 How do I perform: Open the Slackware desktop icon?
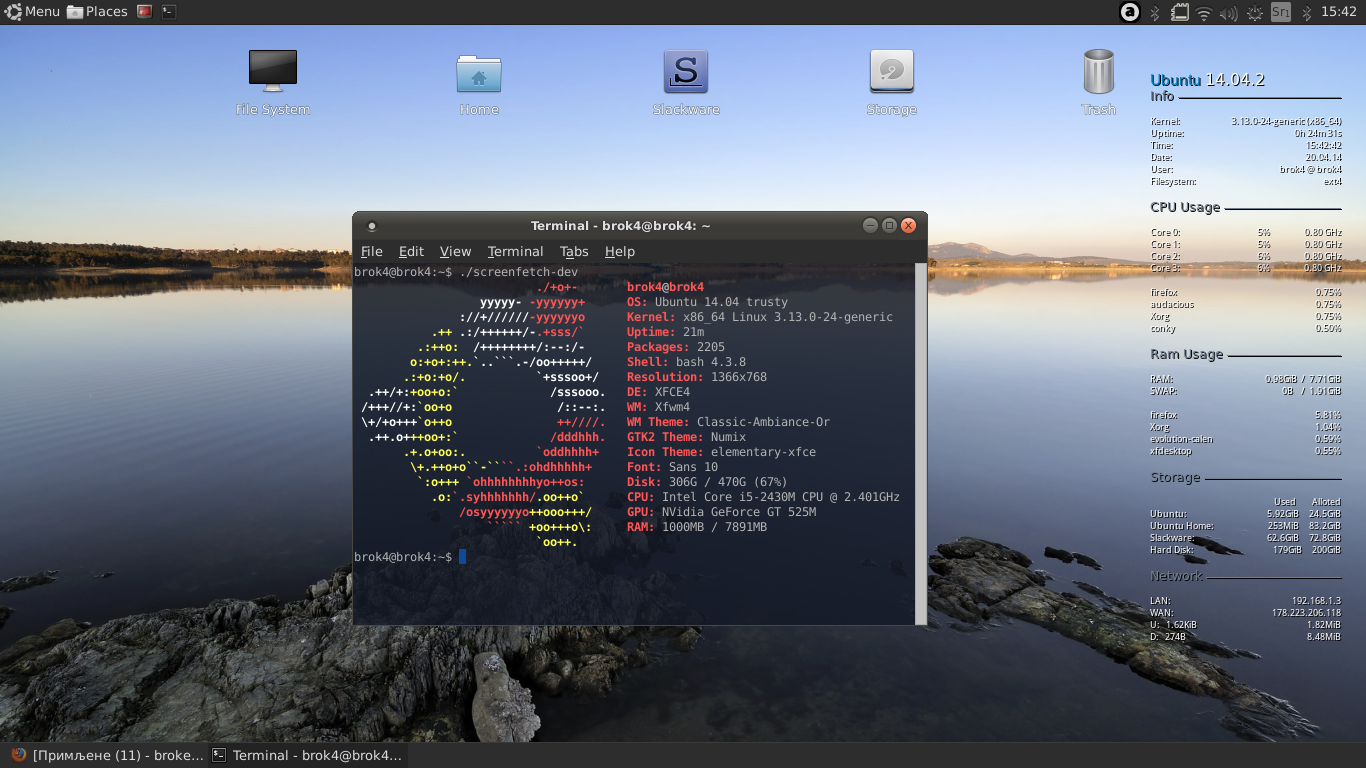tap(686, 82)
